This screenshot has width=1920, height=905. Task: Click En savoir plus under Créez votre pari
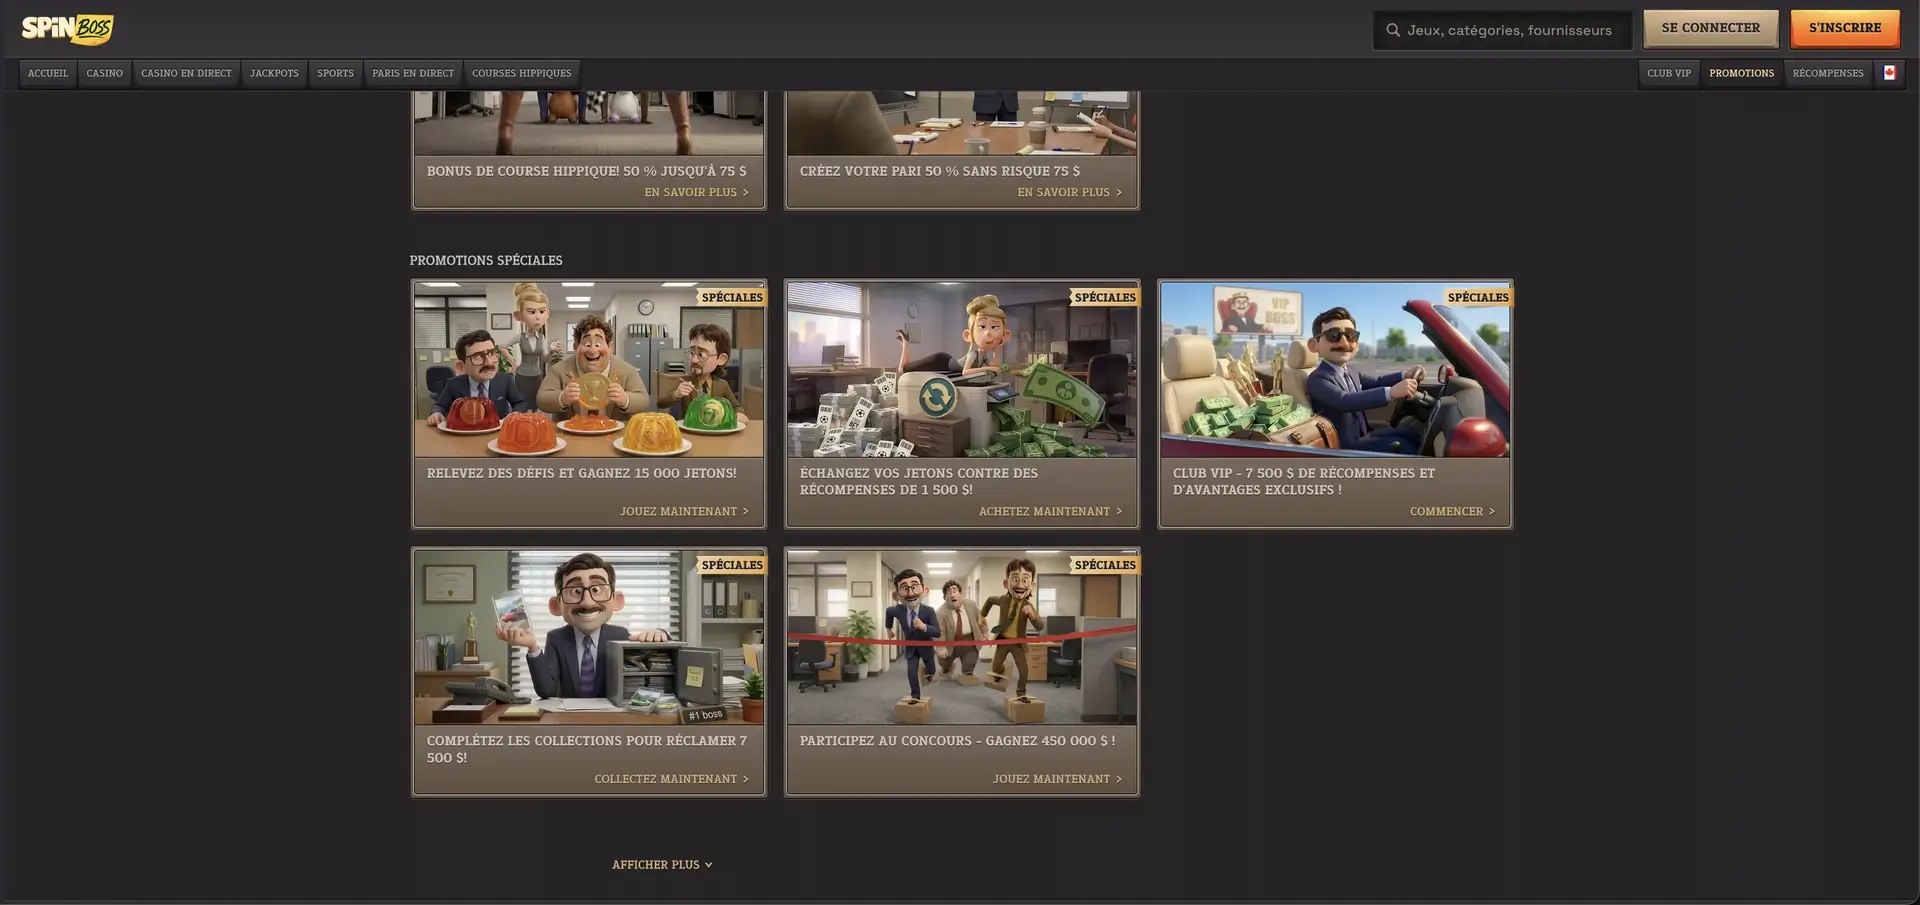[x=1069, y=192]
